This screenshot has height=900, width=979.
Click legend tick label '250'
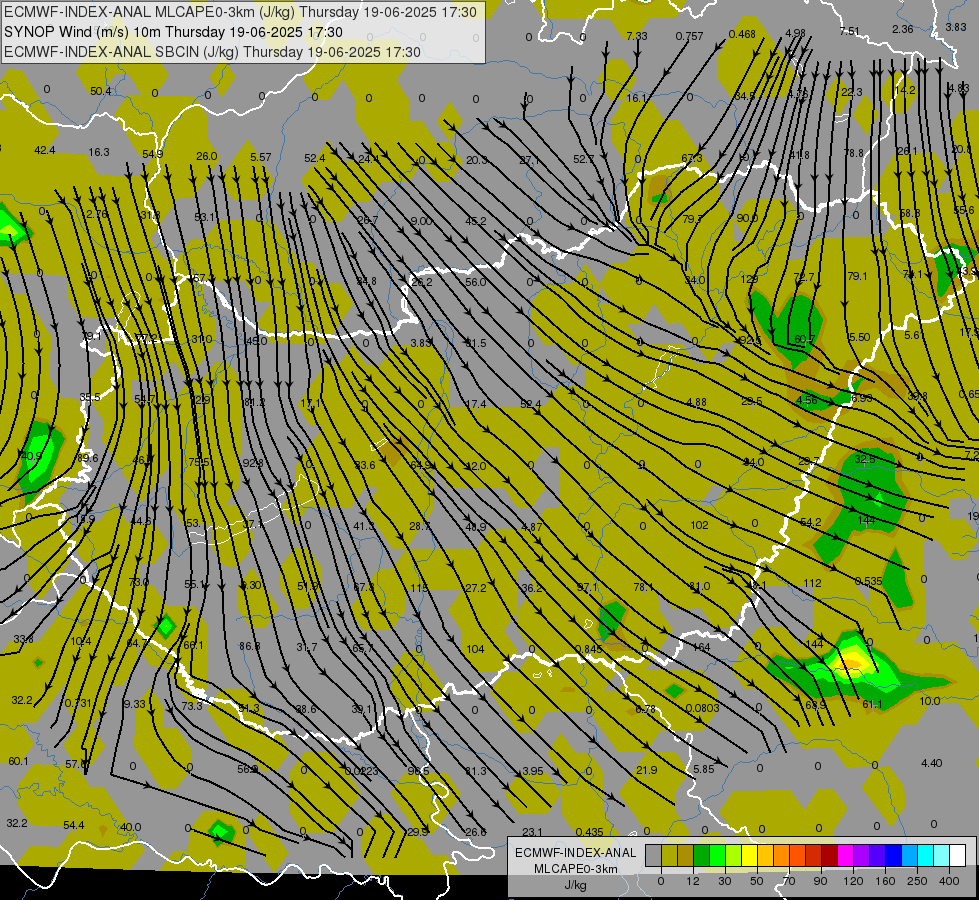point(917,881)
